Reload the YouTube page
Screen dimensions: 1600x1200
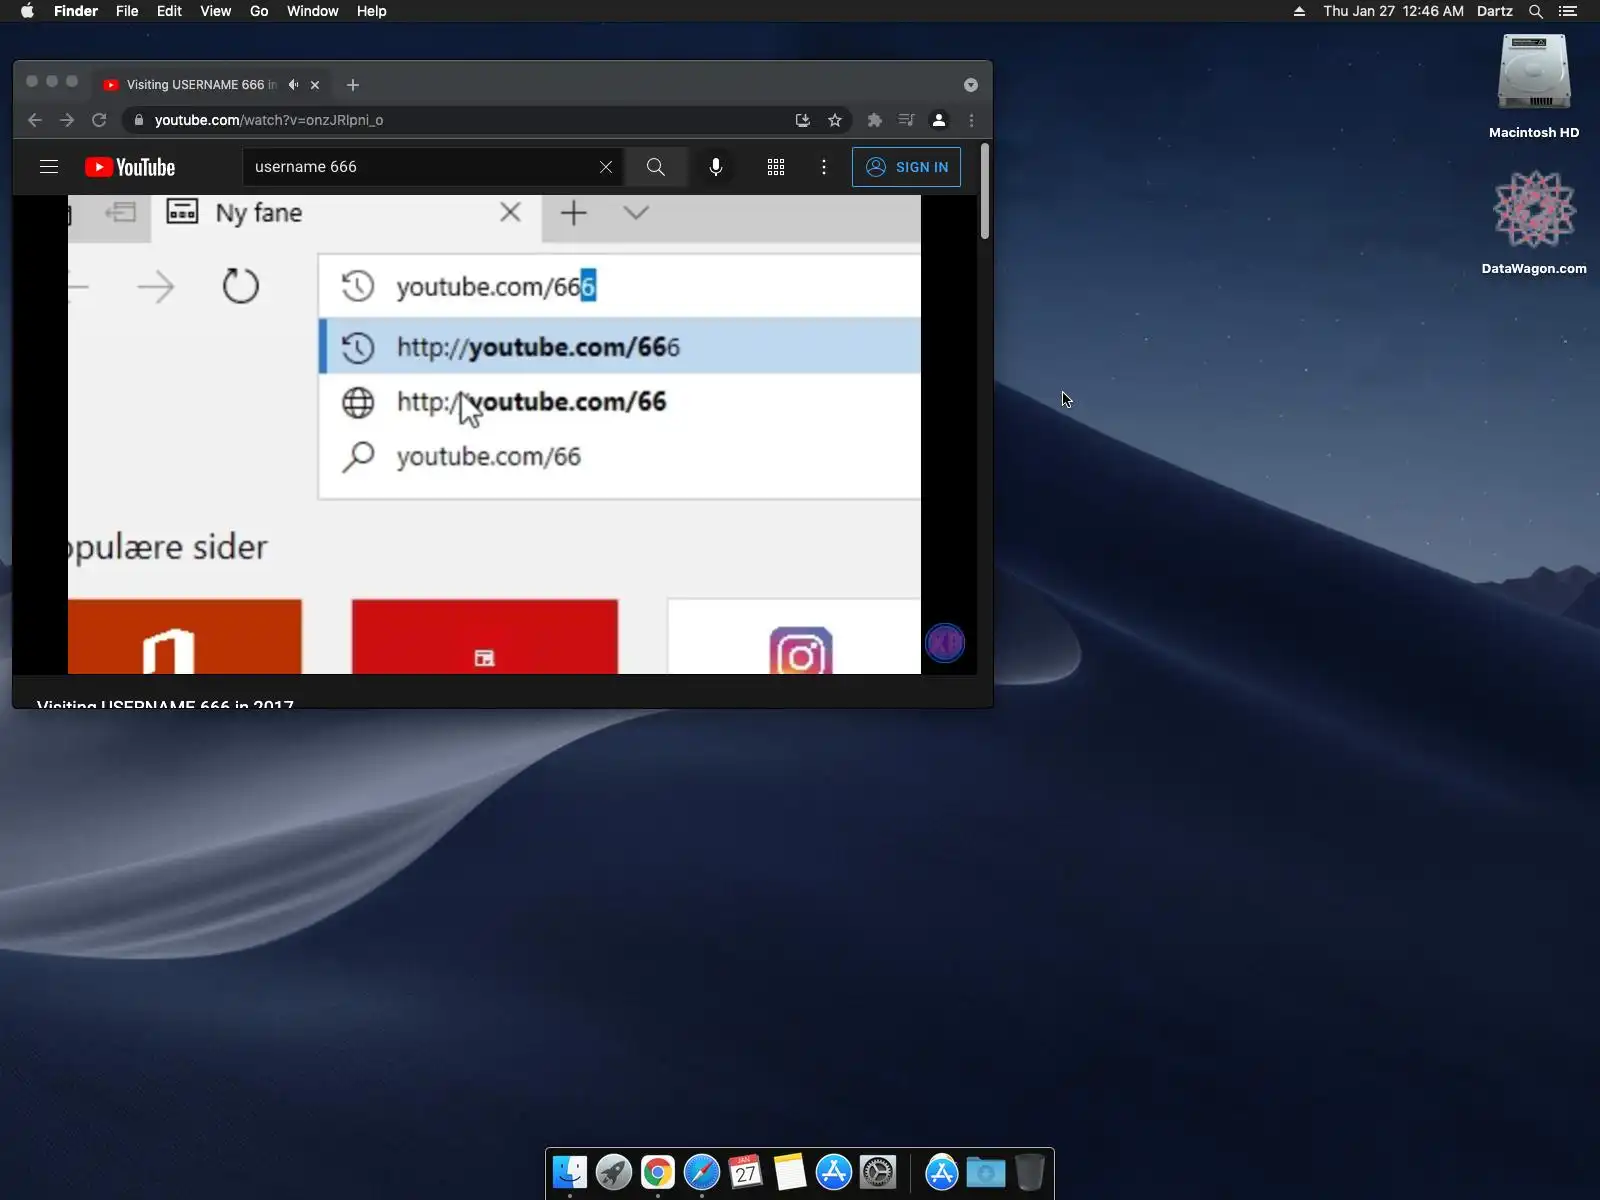[x=99, y=120]
